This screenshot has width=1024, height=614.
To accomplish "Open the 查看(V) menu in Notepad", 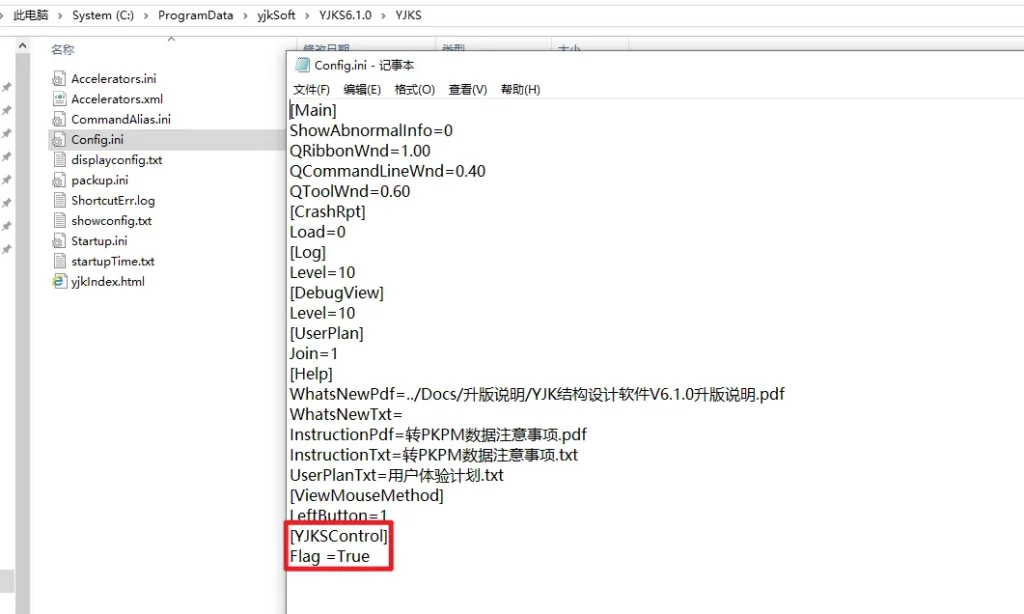I will click(x=467, y=89).
